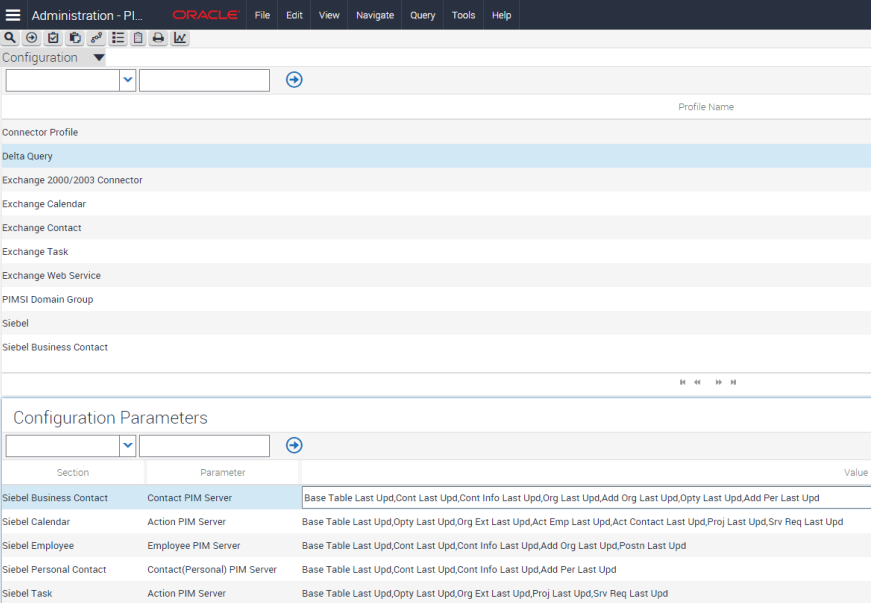This screenshot has width=871, height=603.
Task: Sort by the Section column header
Action: [x=73, y=473]
